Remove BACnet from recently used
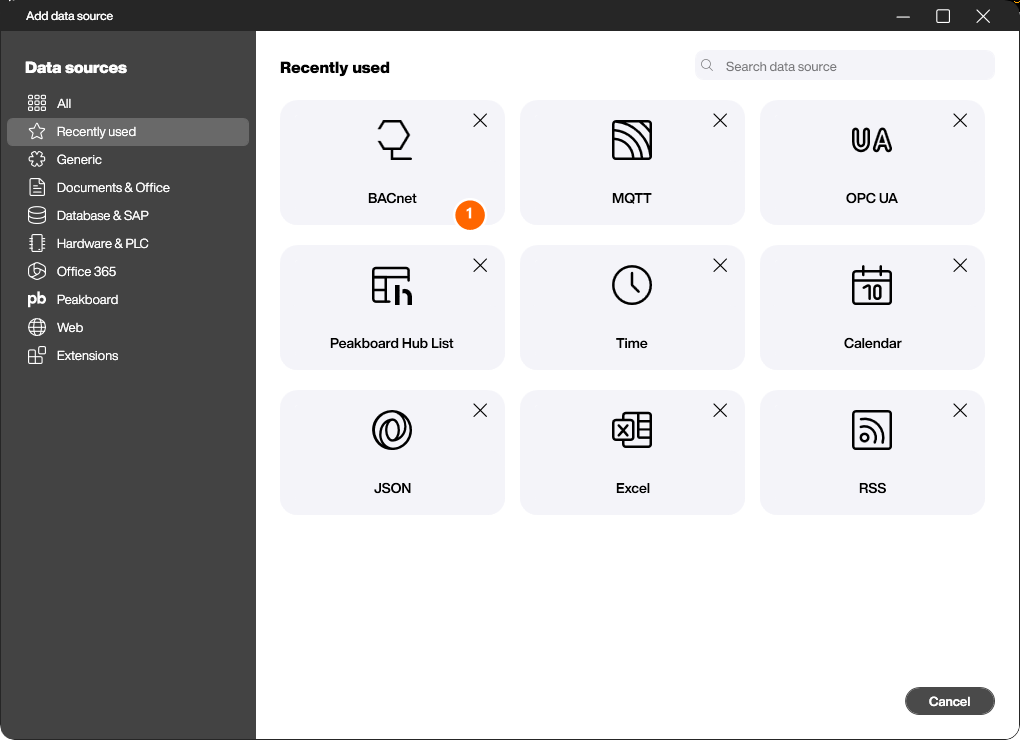The height and width of the screenshot is (740, 1020). coord(480,120)
